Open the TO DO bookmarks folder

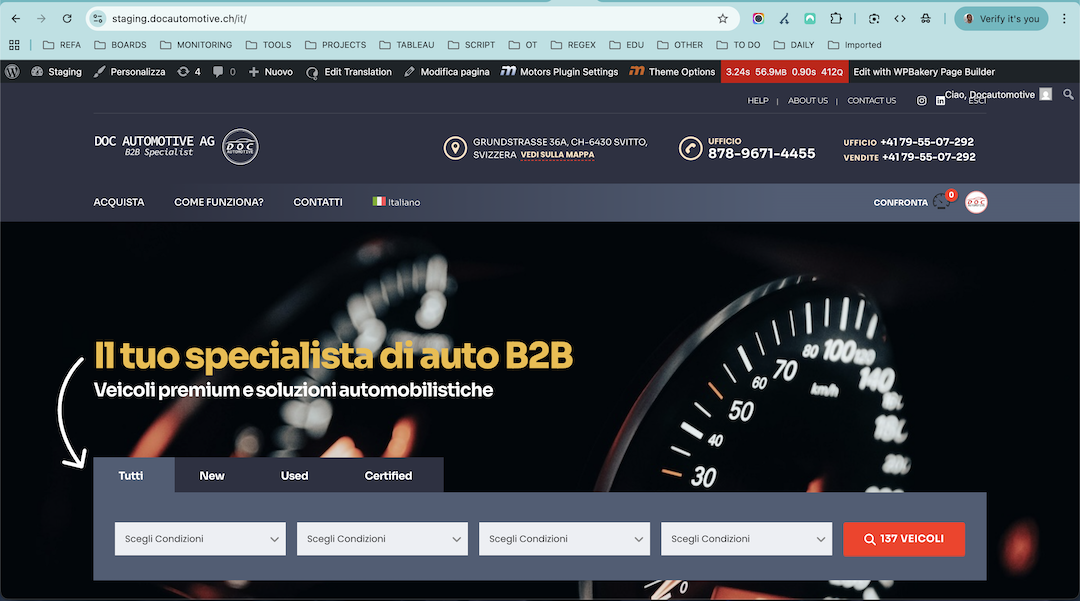point(738,45)
